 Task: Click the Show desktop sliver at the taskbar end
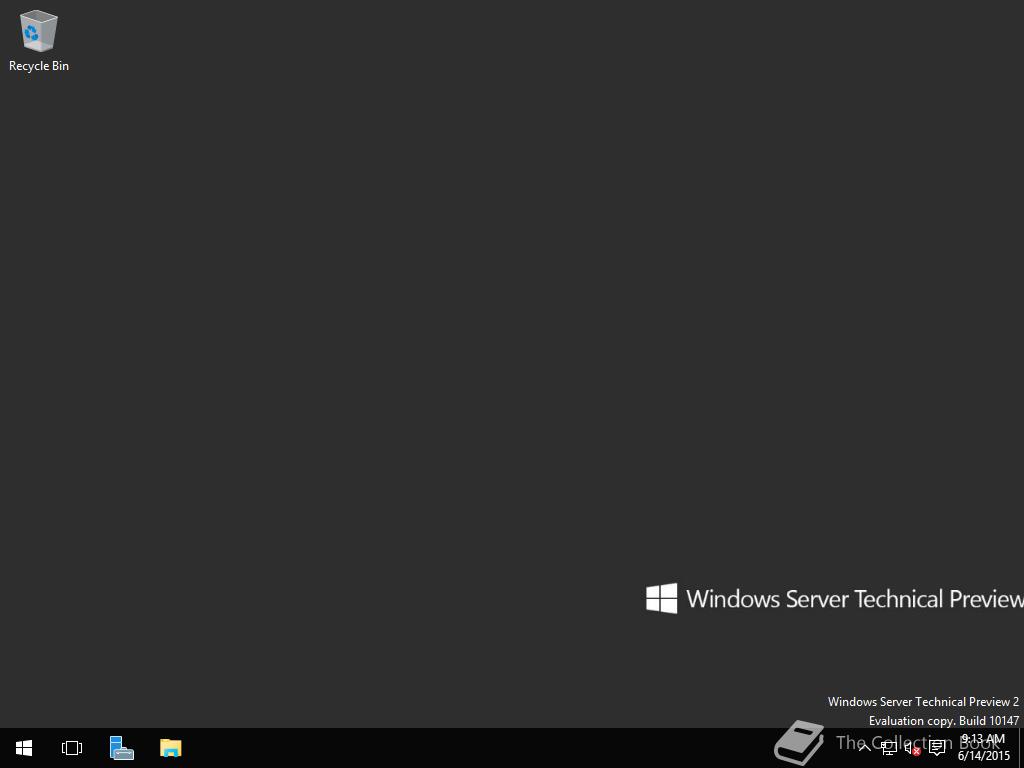(x=1021, y=748)
